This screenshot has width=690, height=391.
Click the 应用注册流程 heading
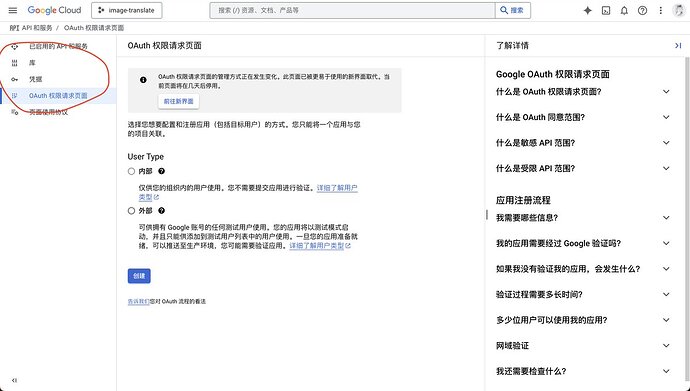click(523, 200)
